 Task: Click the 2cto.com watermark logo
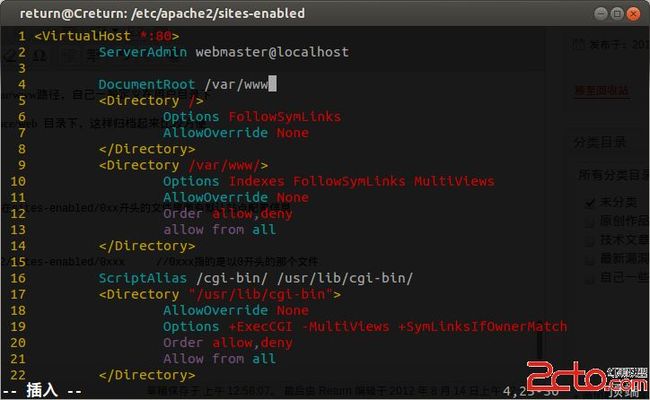point(587,376)
